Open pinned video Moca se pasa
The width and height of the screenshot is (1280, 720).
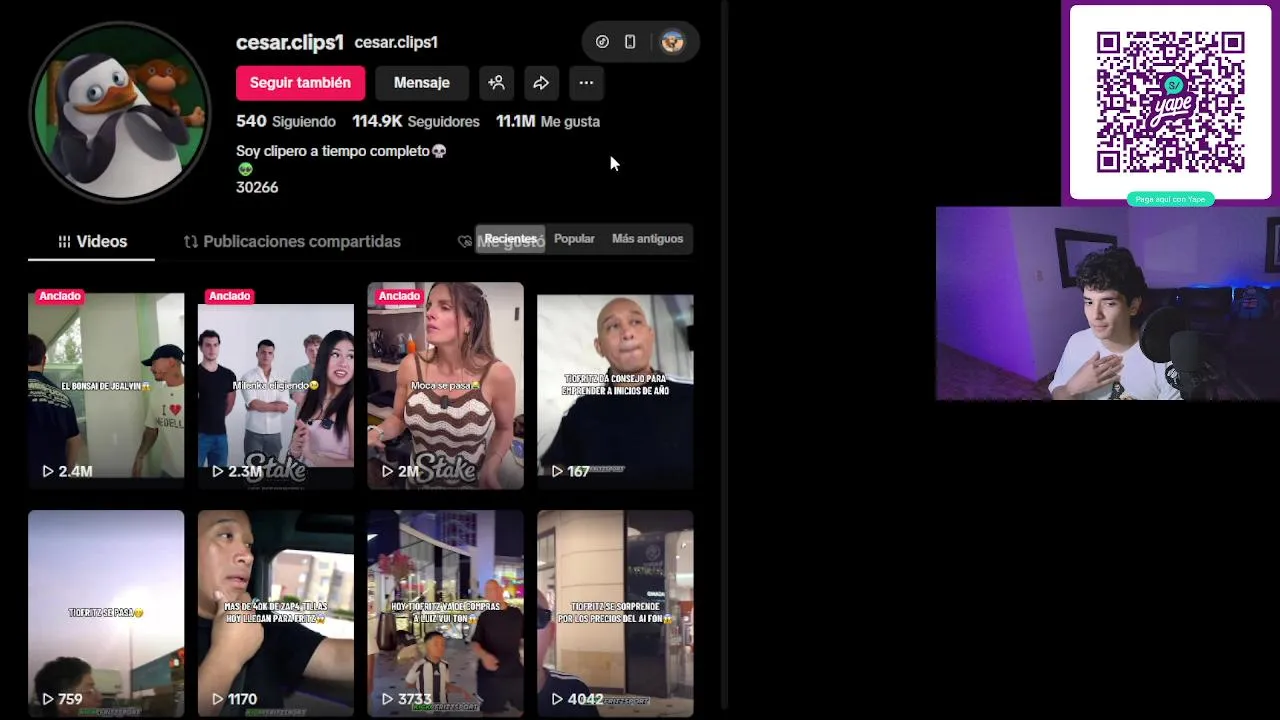(x=445, y=387)
